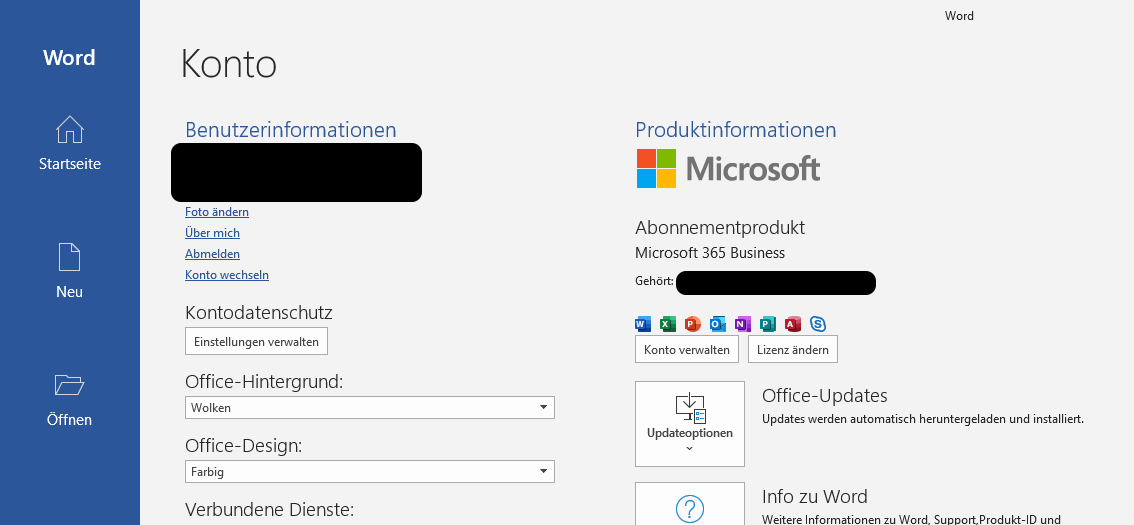The width and height of the screenshot is (1134, 525).
Task: Click the Word app icon under Abonnementprodukt
Action: (643, 323)
